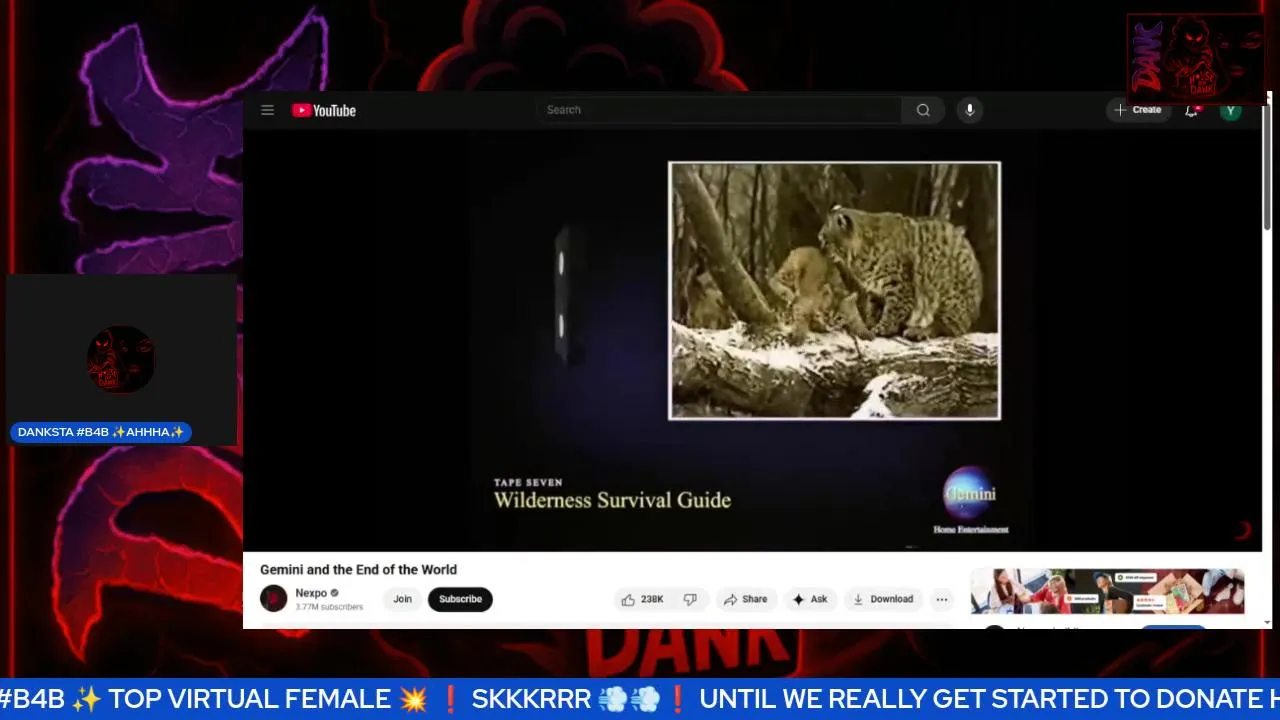Focus the YouTube Search field
The height and width of the screenshot is (720, 1280).
pos(719,110)
